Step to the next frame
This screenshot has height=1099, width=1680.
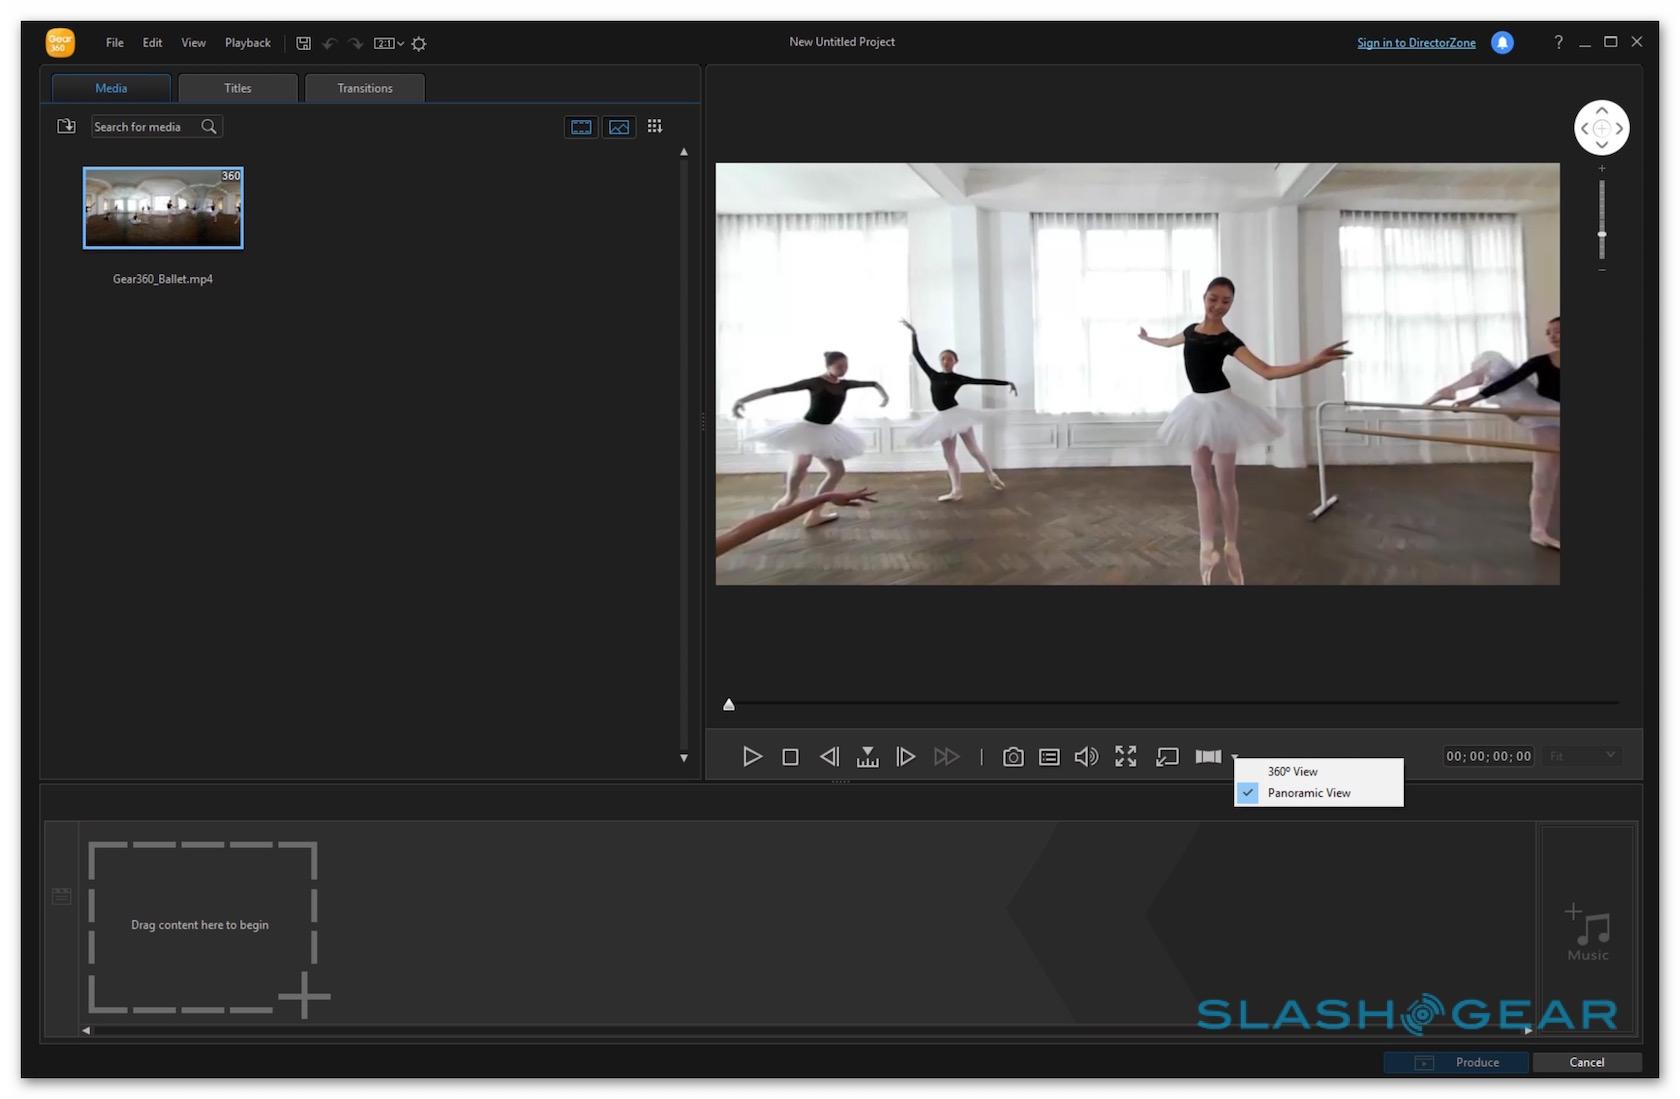[905, 757]
